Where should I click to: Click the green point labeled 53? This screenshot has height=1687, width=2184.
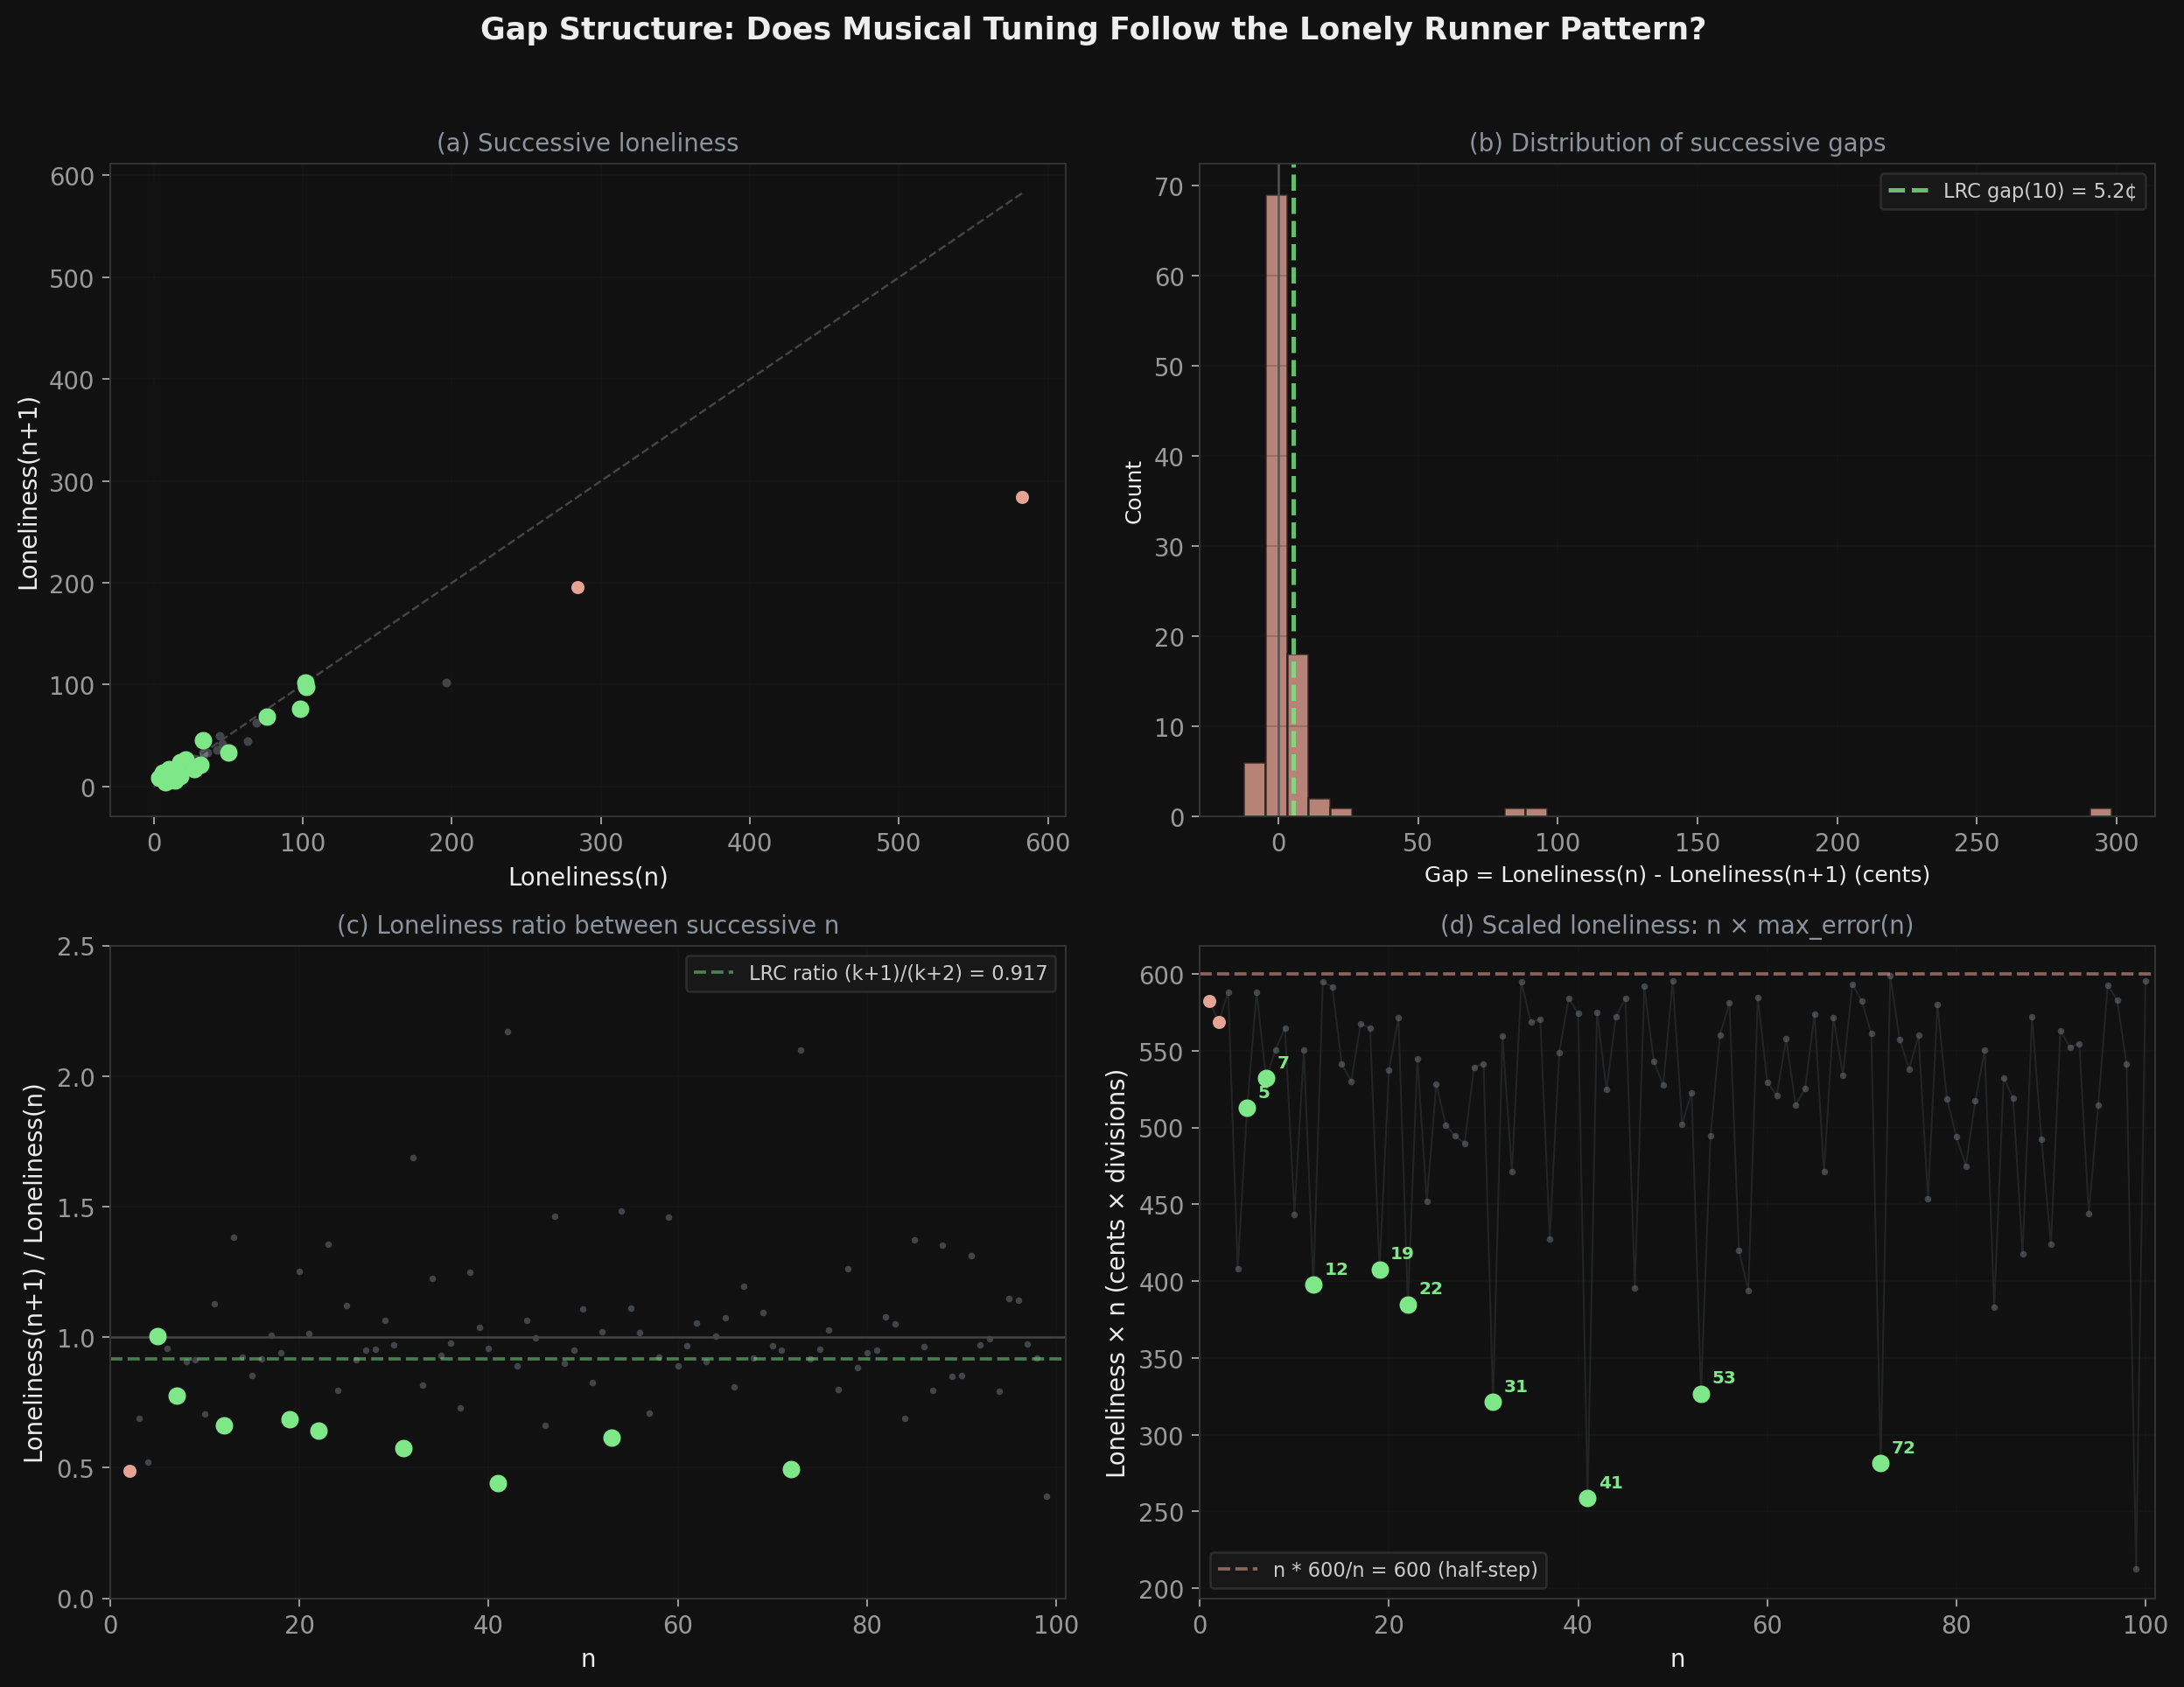(1701, 1394)
